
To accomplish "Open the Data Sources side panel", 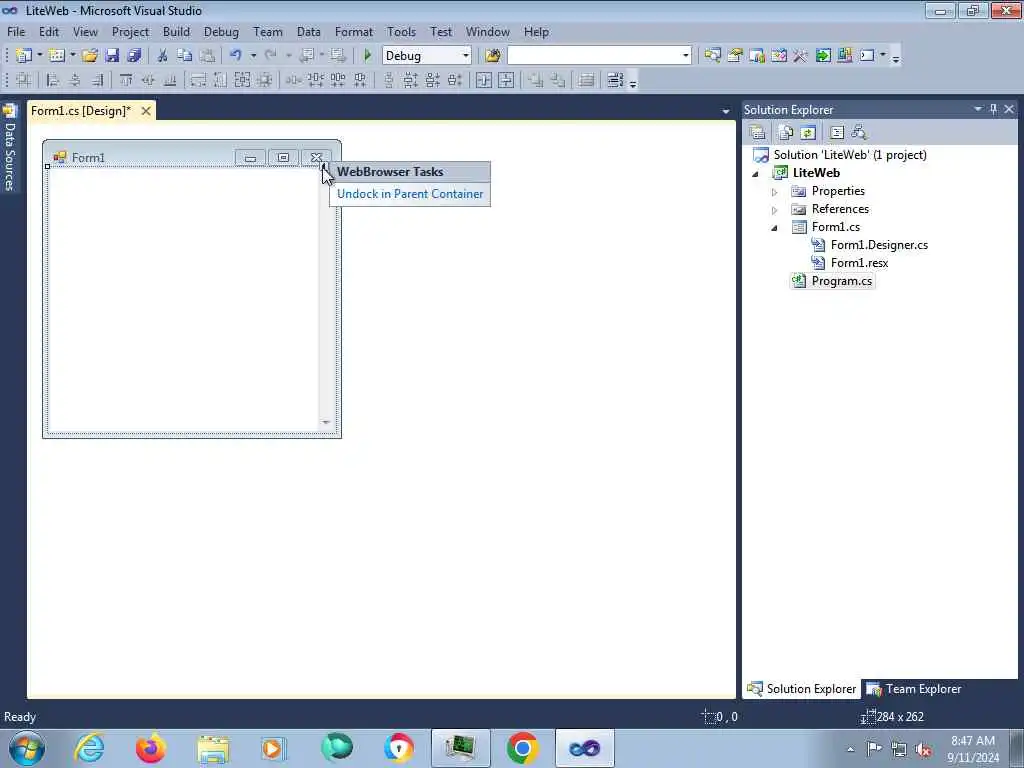I will click(x=9, y=148).
